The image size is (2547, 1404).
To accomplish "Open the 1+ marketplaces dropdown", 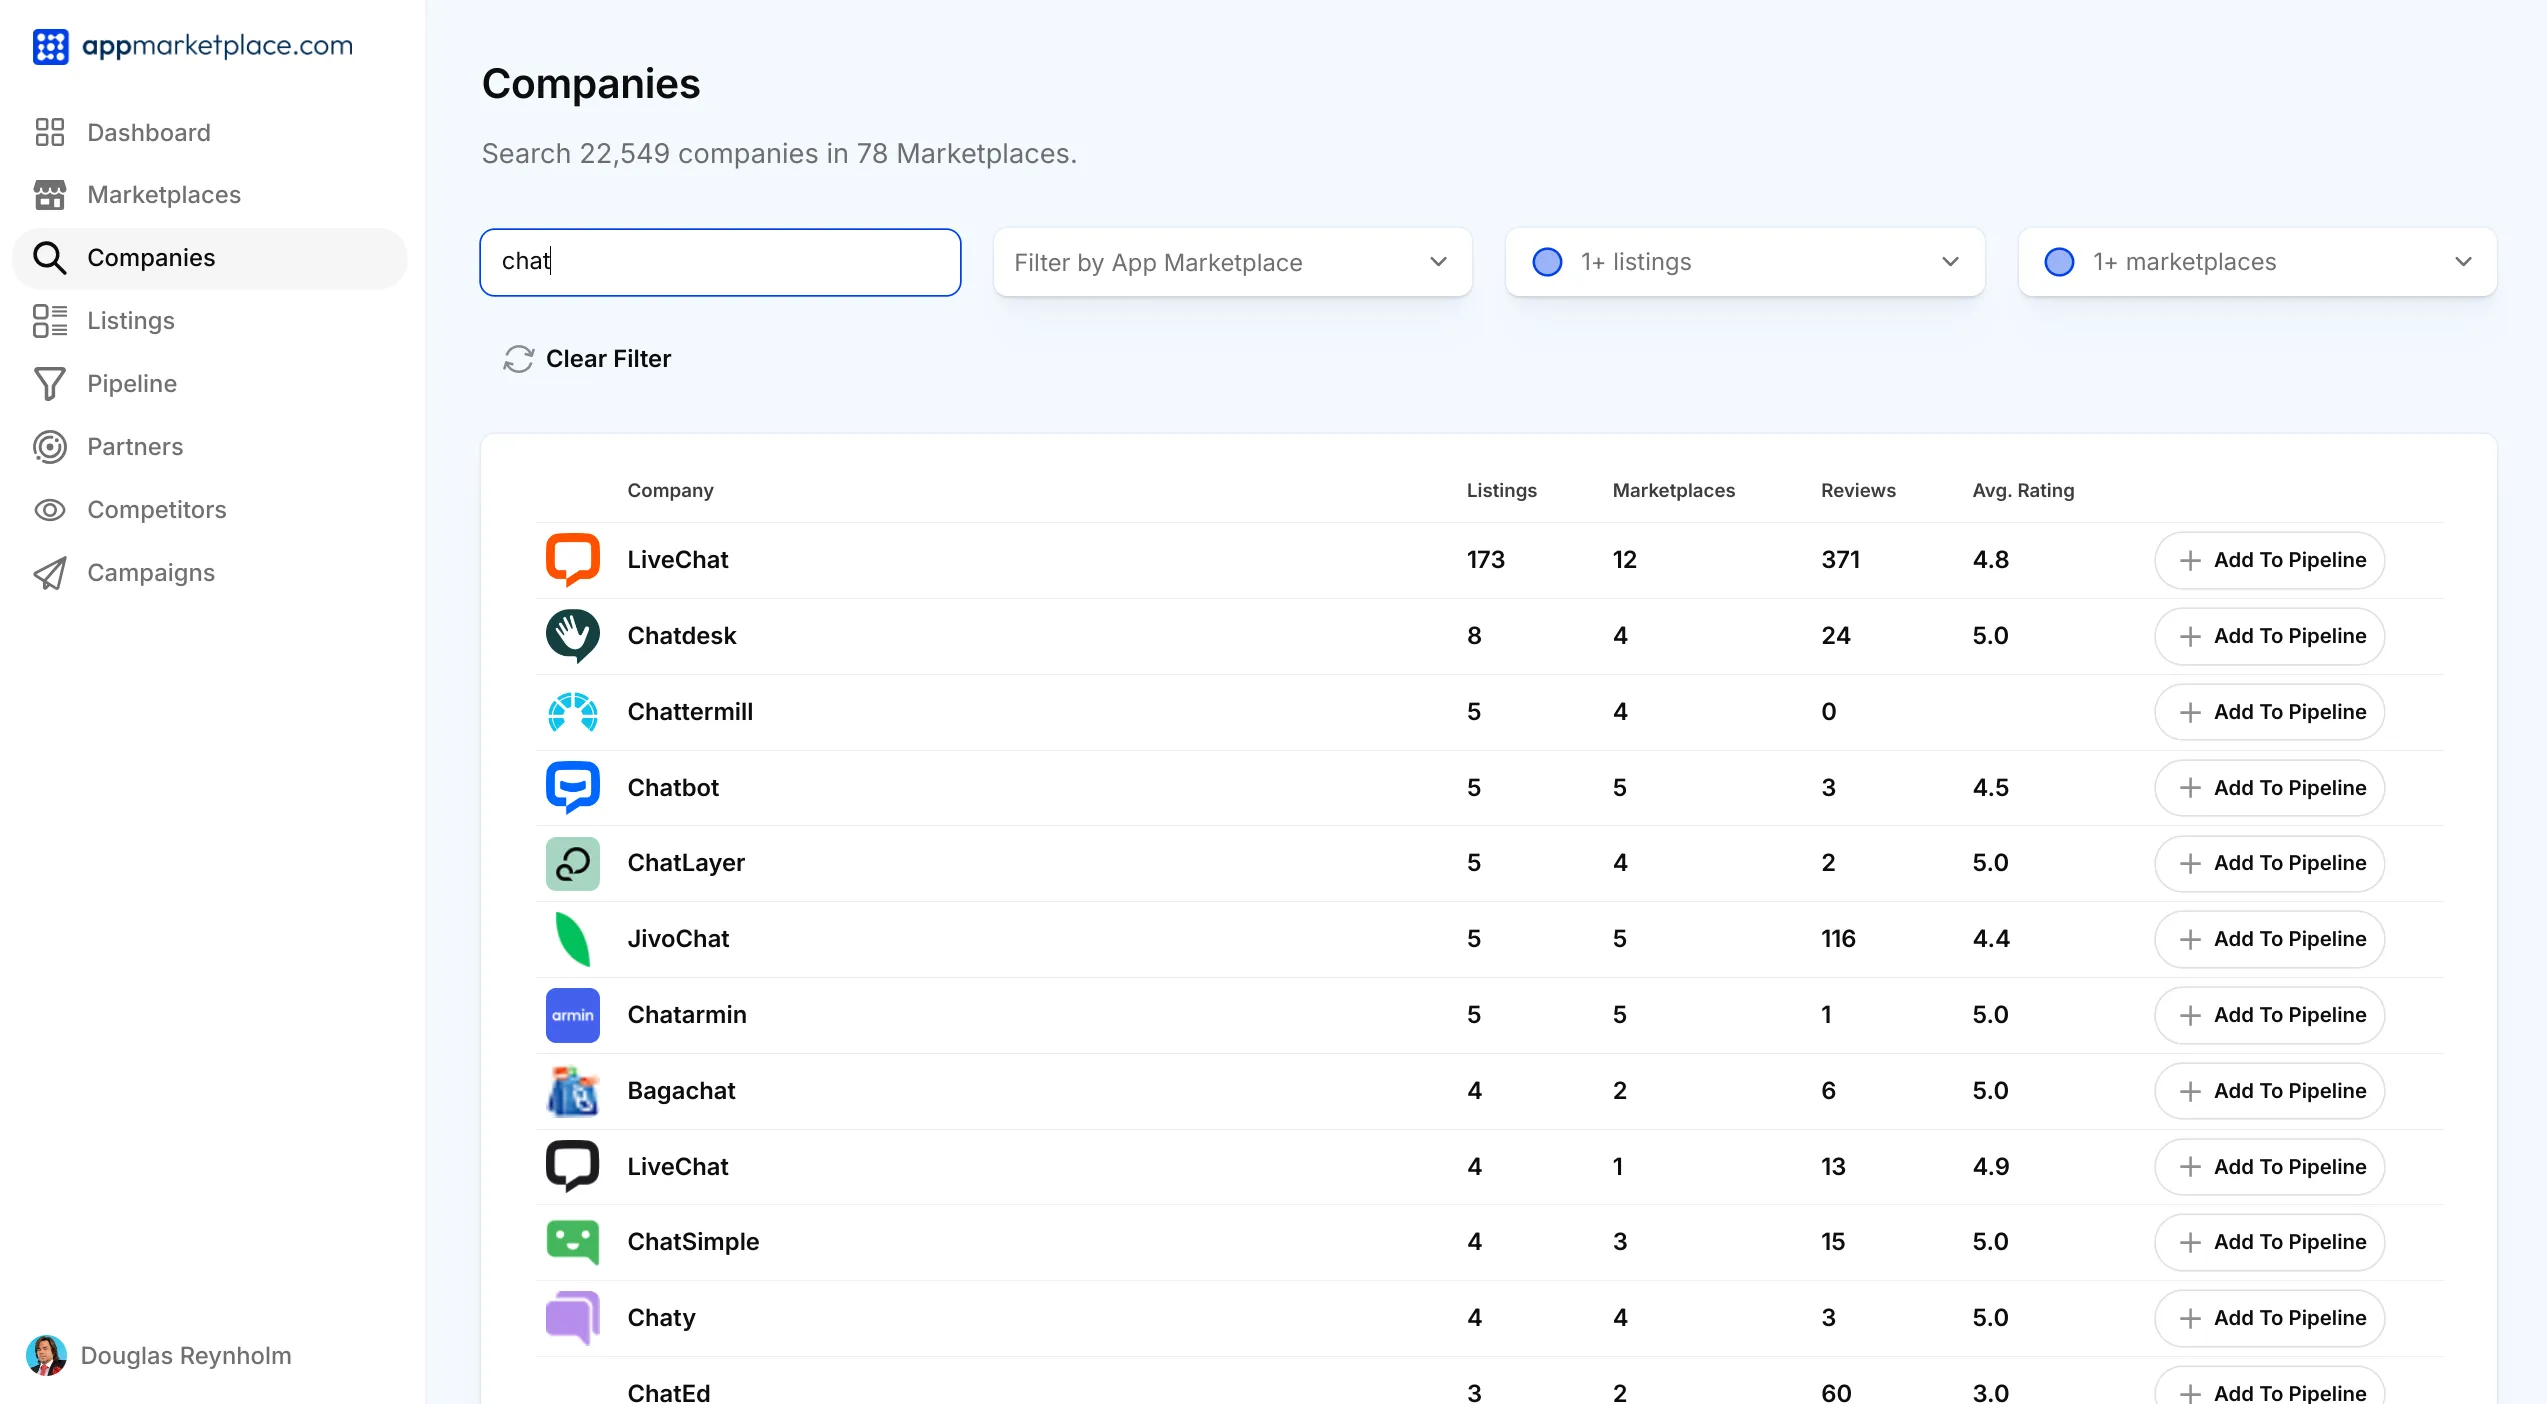I will 2258,262.
